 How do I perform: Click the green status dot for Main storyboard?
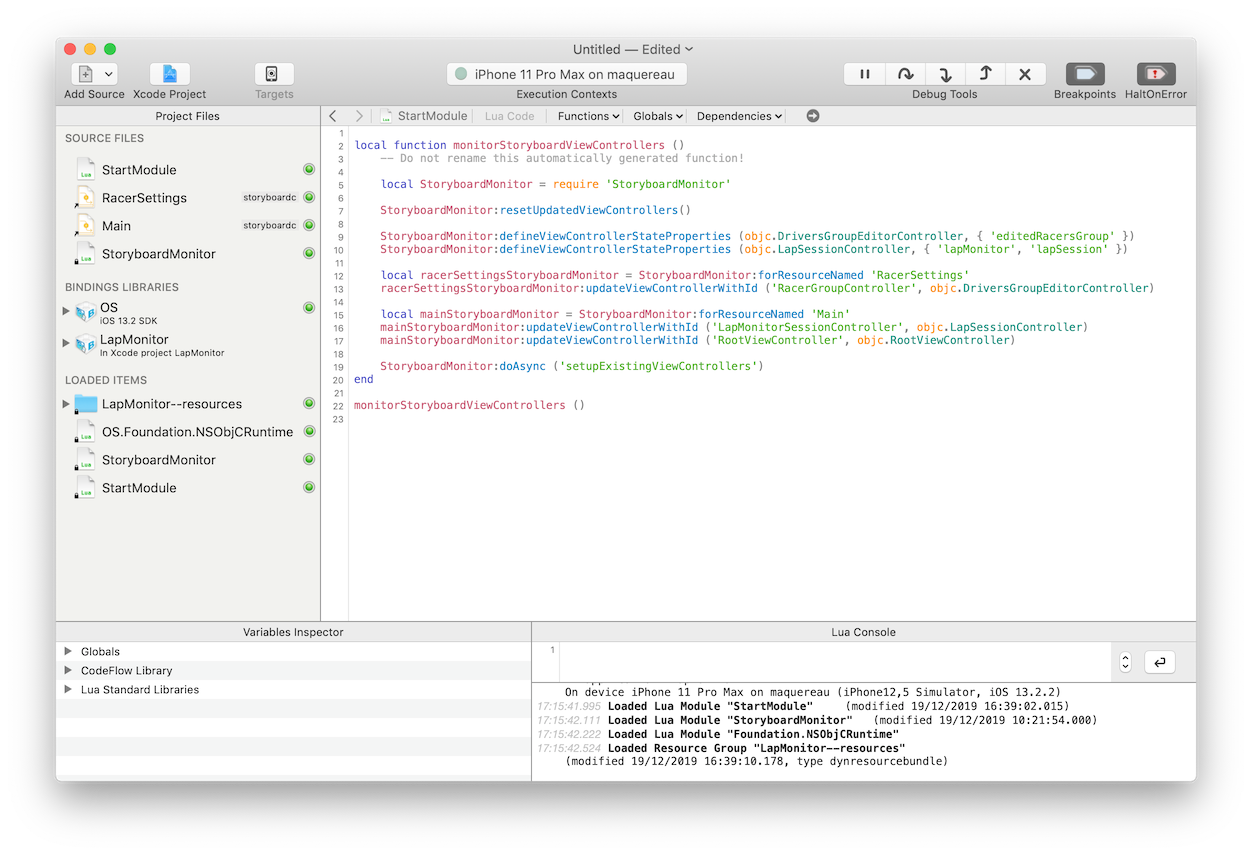coord(309,226)
